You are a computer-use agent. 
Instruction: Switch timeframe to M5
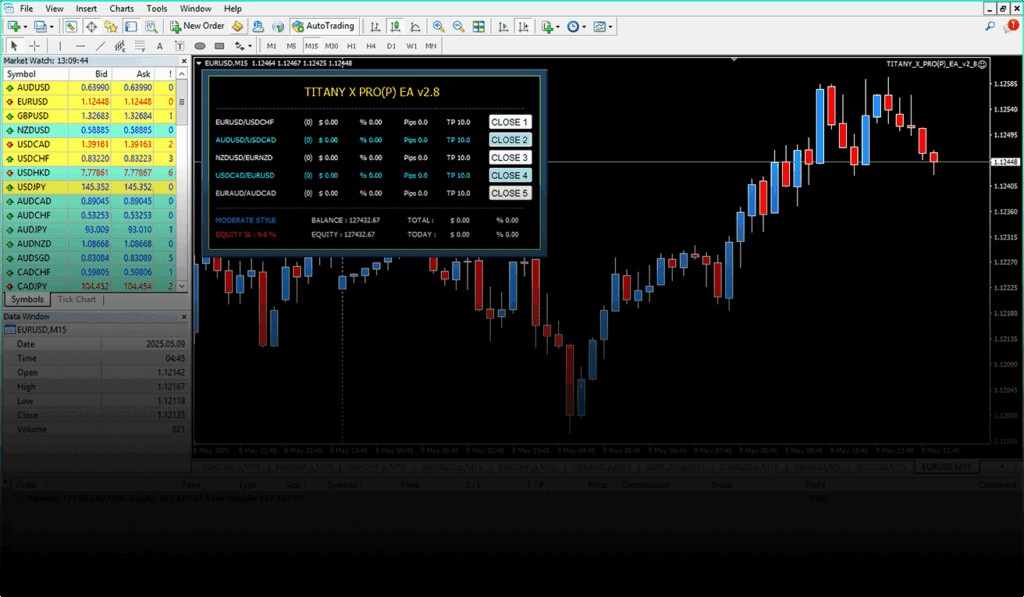tap(291, 46)
